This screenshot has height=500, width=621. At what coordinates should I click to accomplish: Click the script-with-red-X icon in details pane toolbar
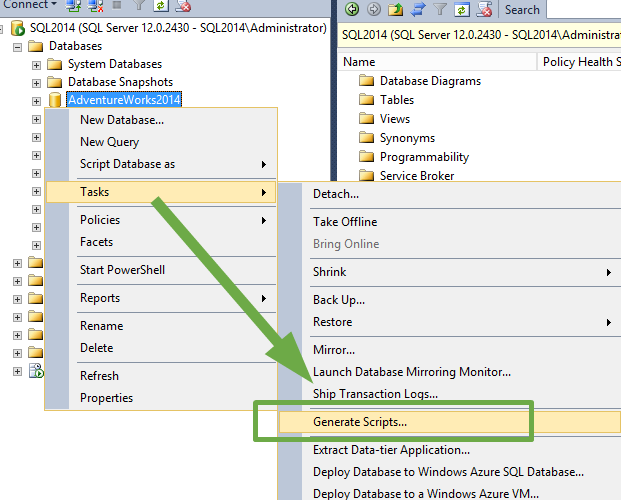(x=484, y=10)
